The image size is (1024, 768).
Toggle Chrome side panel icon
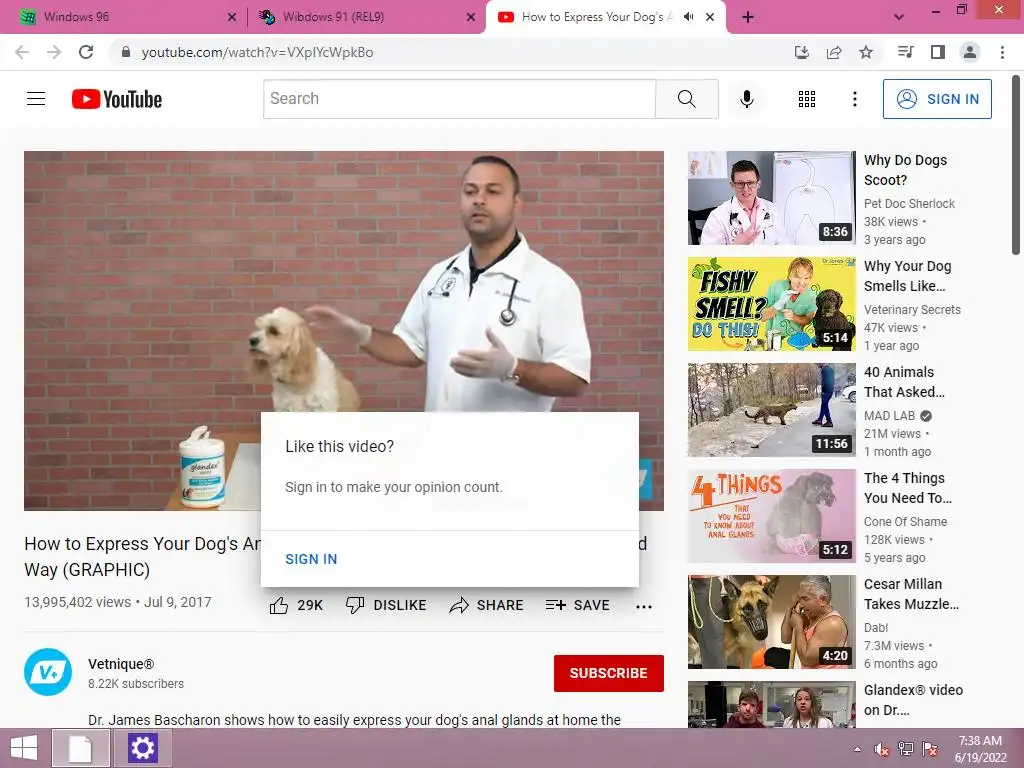pyautogui.click(x=938, y=52)
